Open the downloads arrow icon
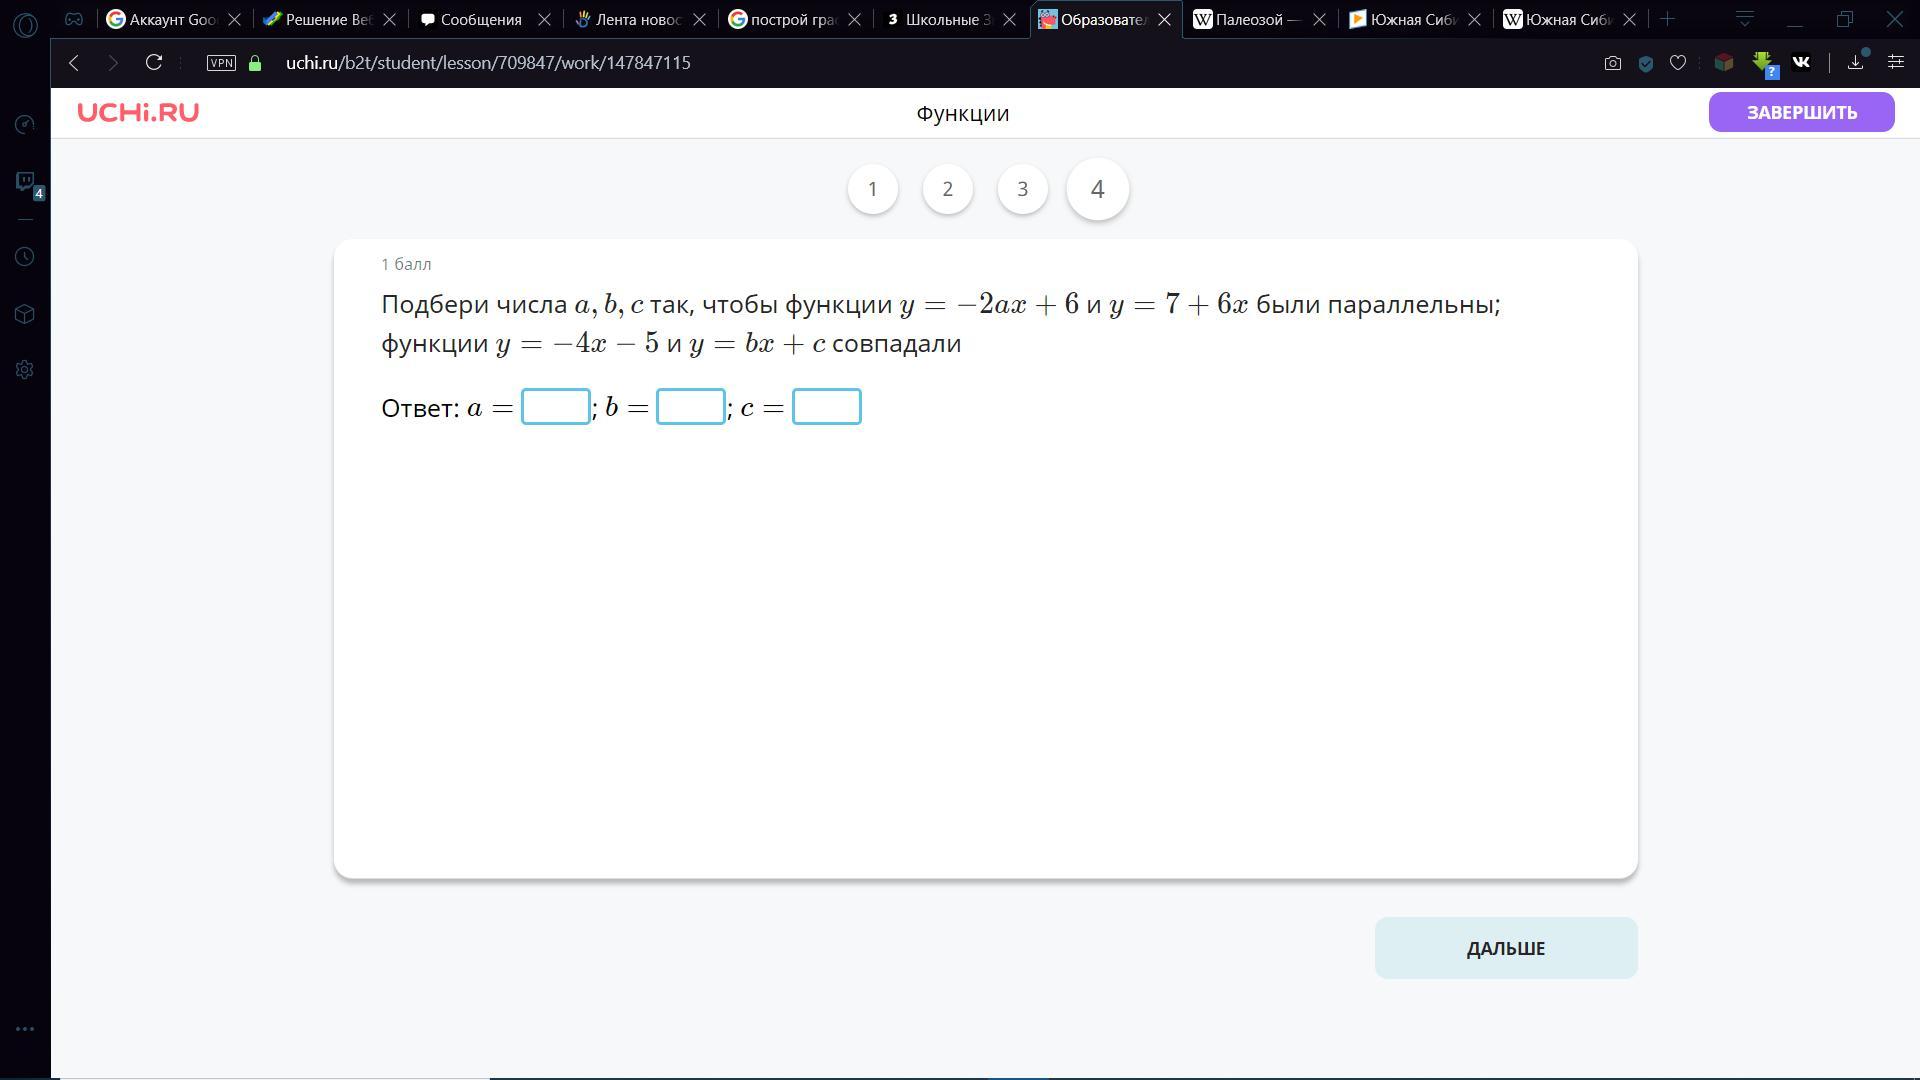Image resolution: width=1920 pixels, height=1080 pixels. coord(1855,63)
